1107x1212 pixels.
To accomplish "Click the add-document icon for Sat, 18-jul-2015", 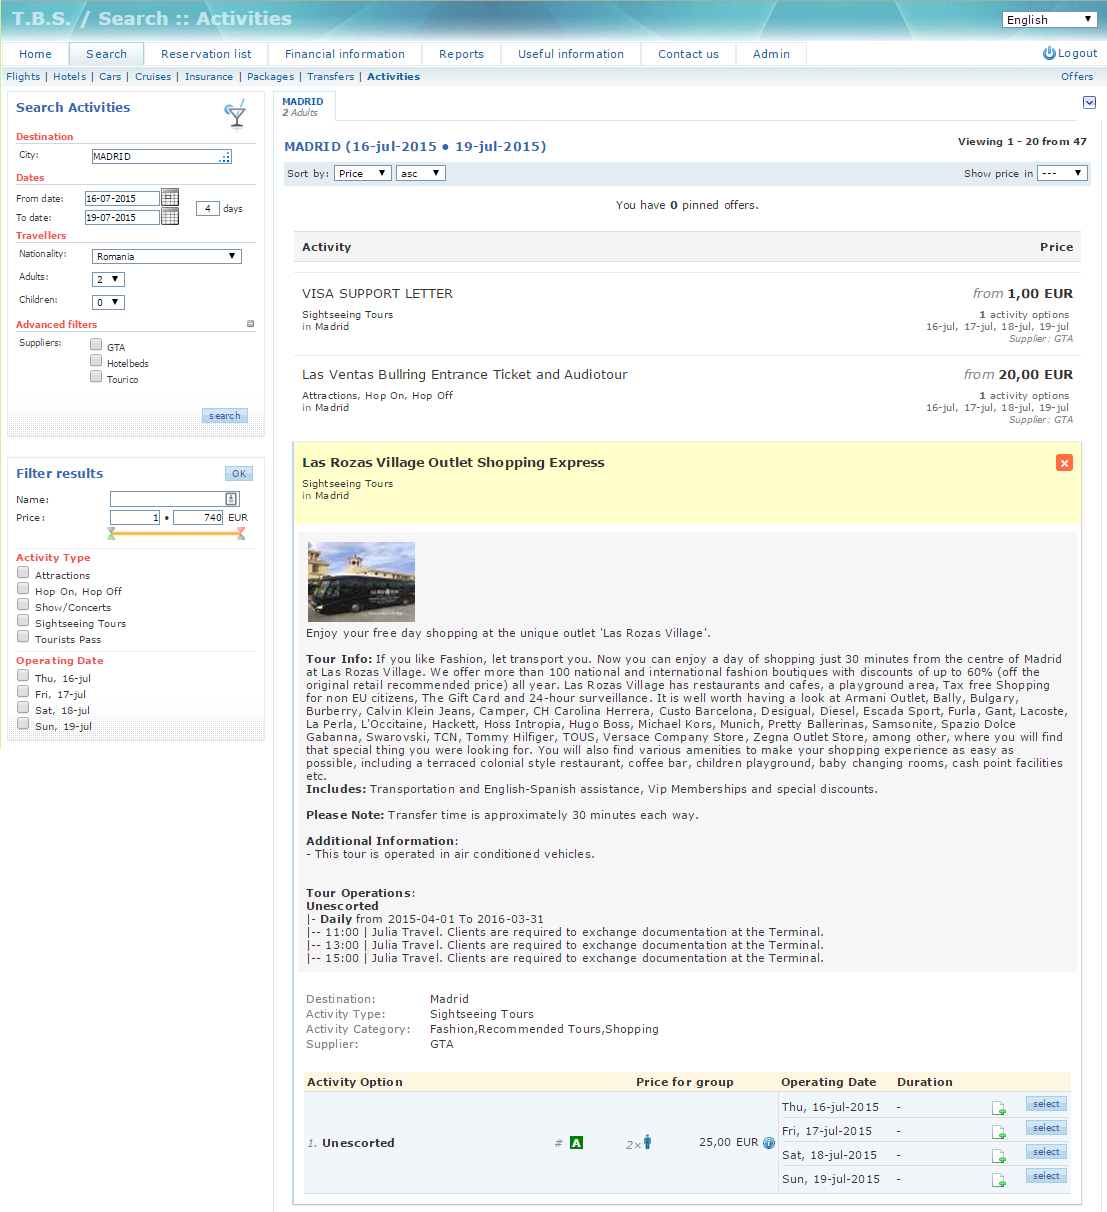I will coord(998,1156).
